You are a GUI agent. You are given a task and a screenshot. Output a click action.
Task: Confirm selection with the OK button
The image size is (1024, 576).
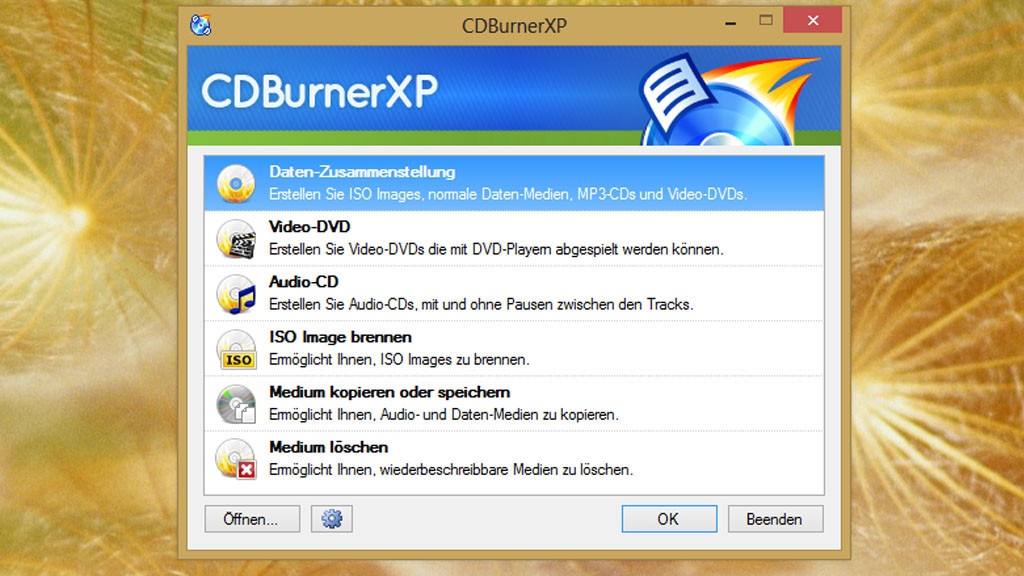[668, 519]
